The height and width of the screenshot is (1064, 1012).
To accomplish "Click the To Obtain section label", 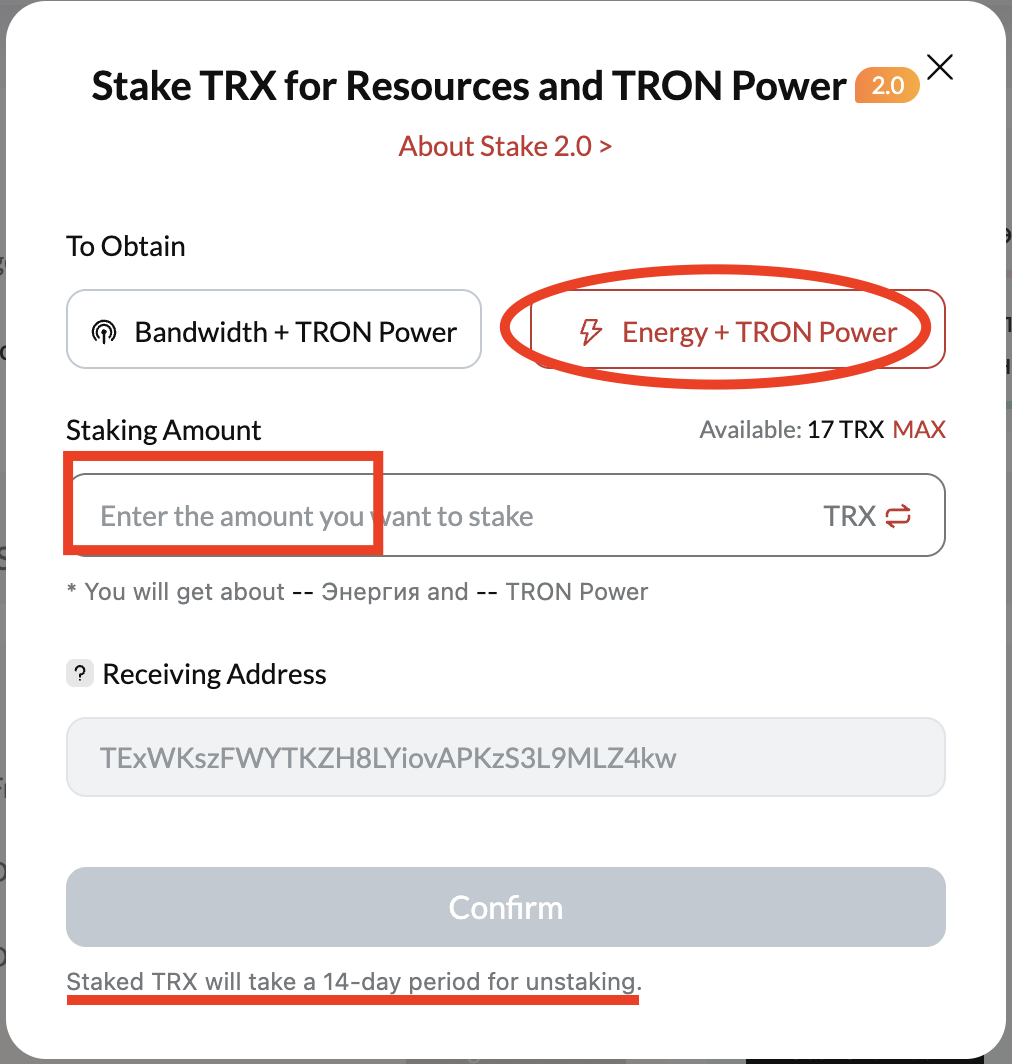I will click(125, 246).
